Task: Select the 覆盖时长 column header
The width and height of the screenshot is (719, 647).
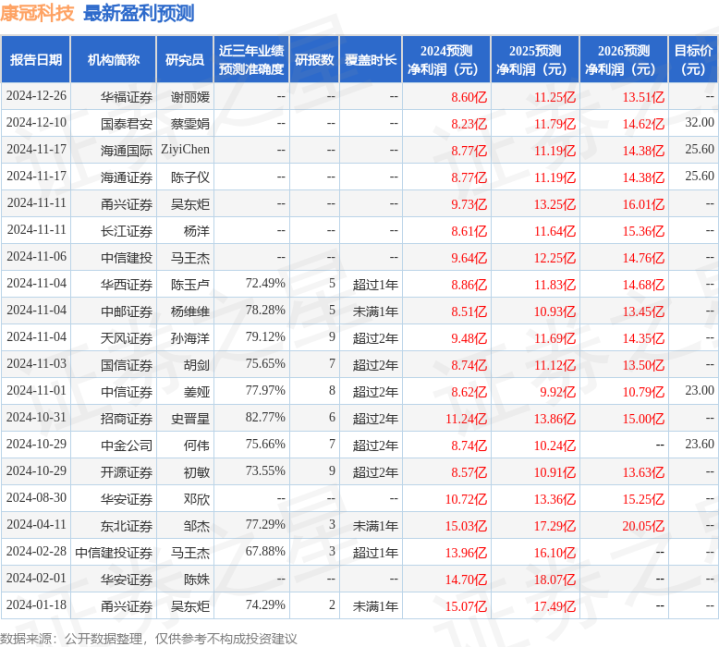Action: (x=371, y=60)
